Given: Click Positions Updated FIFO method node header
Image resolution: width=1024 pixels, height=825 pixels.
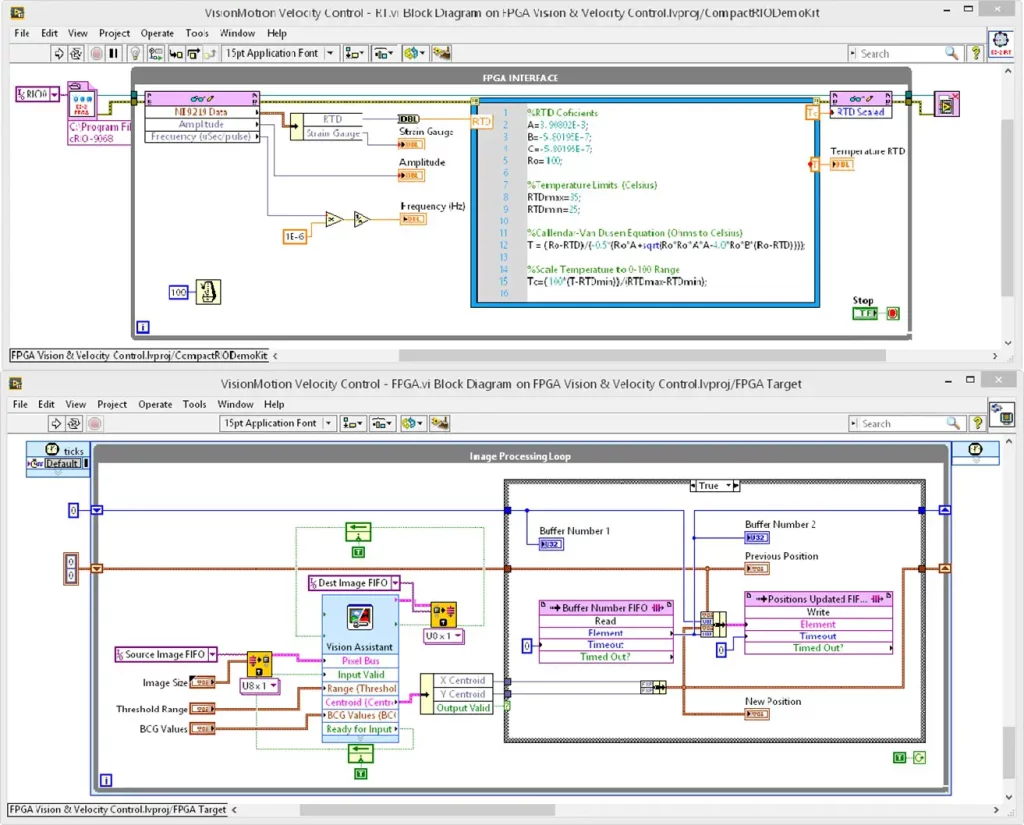Looking at the screenshot, I should coord(819,598).
